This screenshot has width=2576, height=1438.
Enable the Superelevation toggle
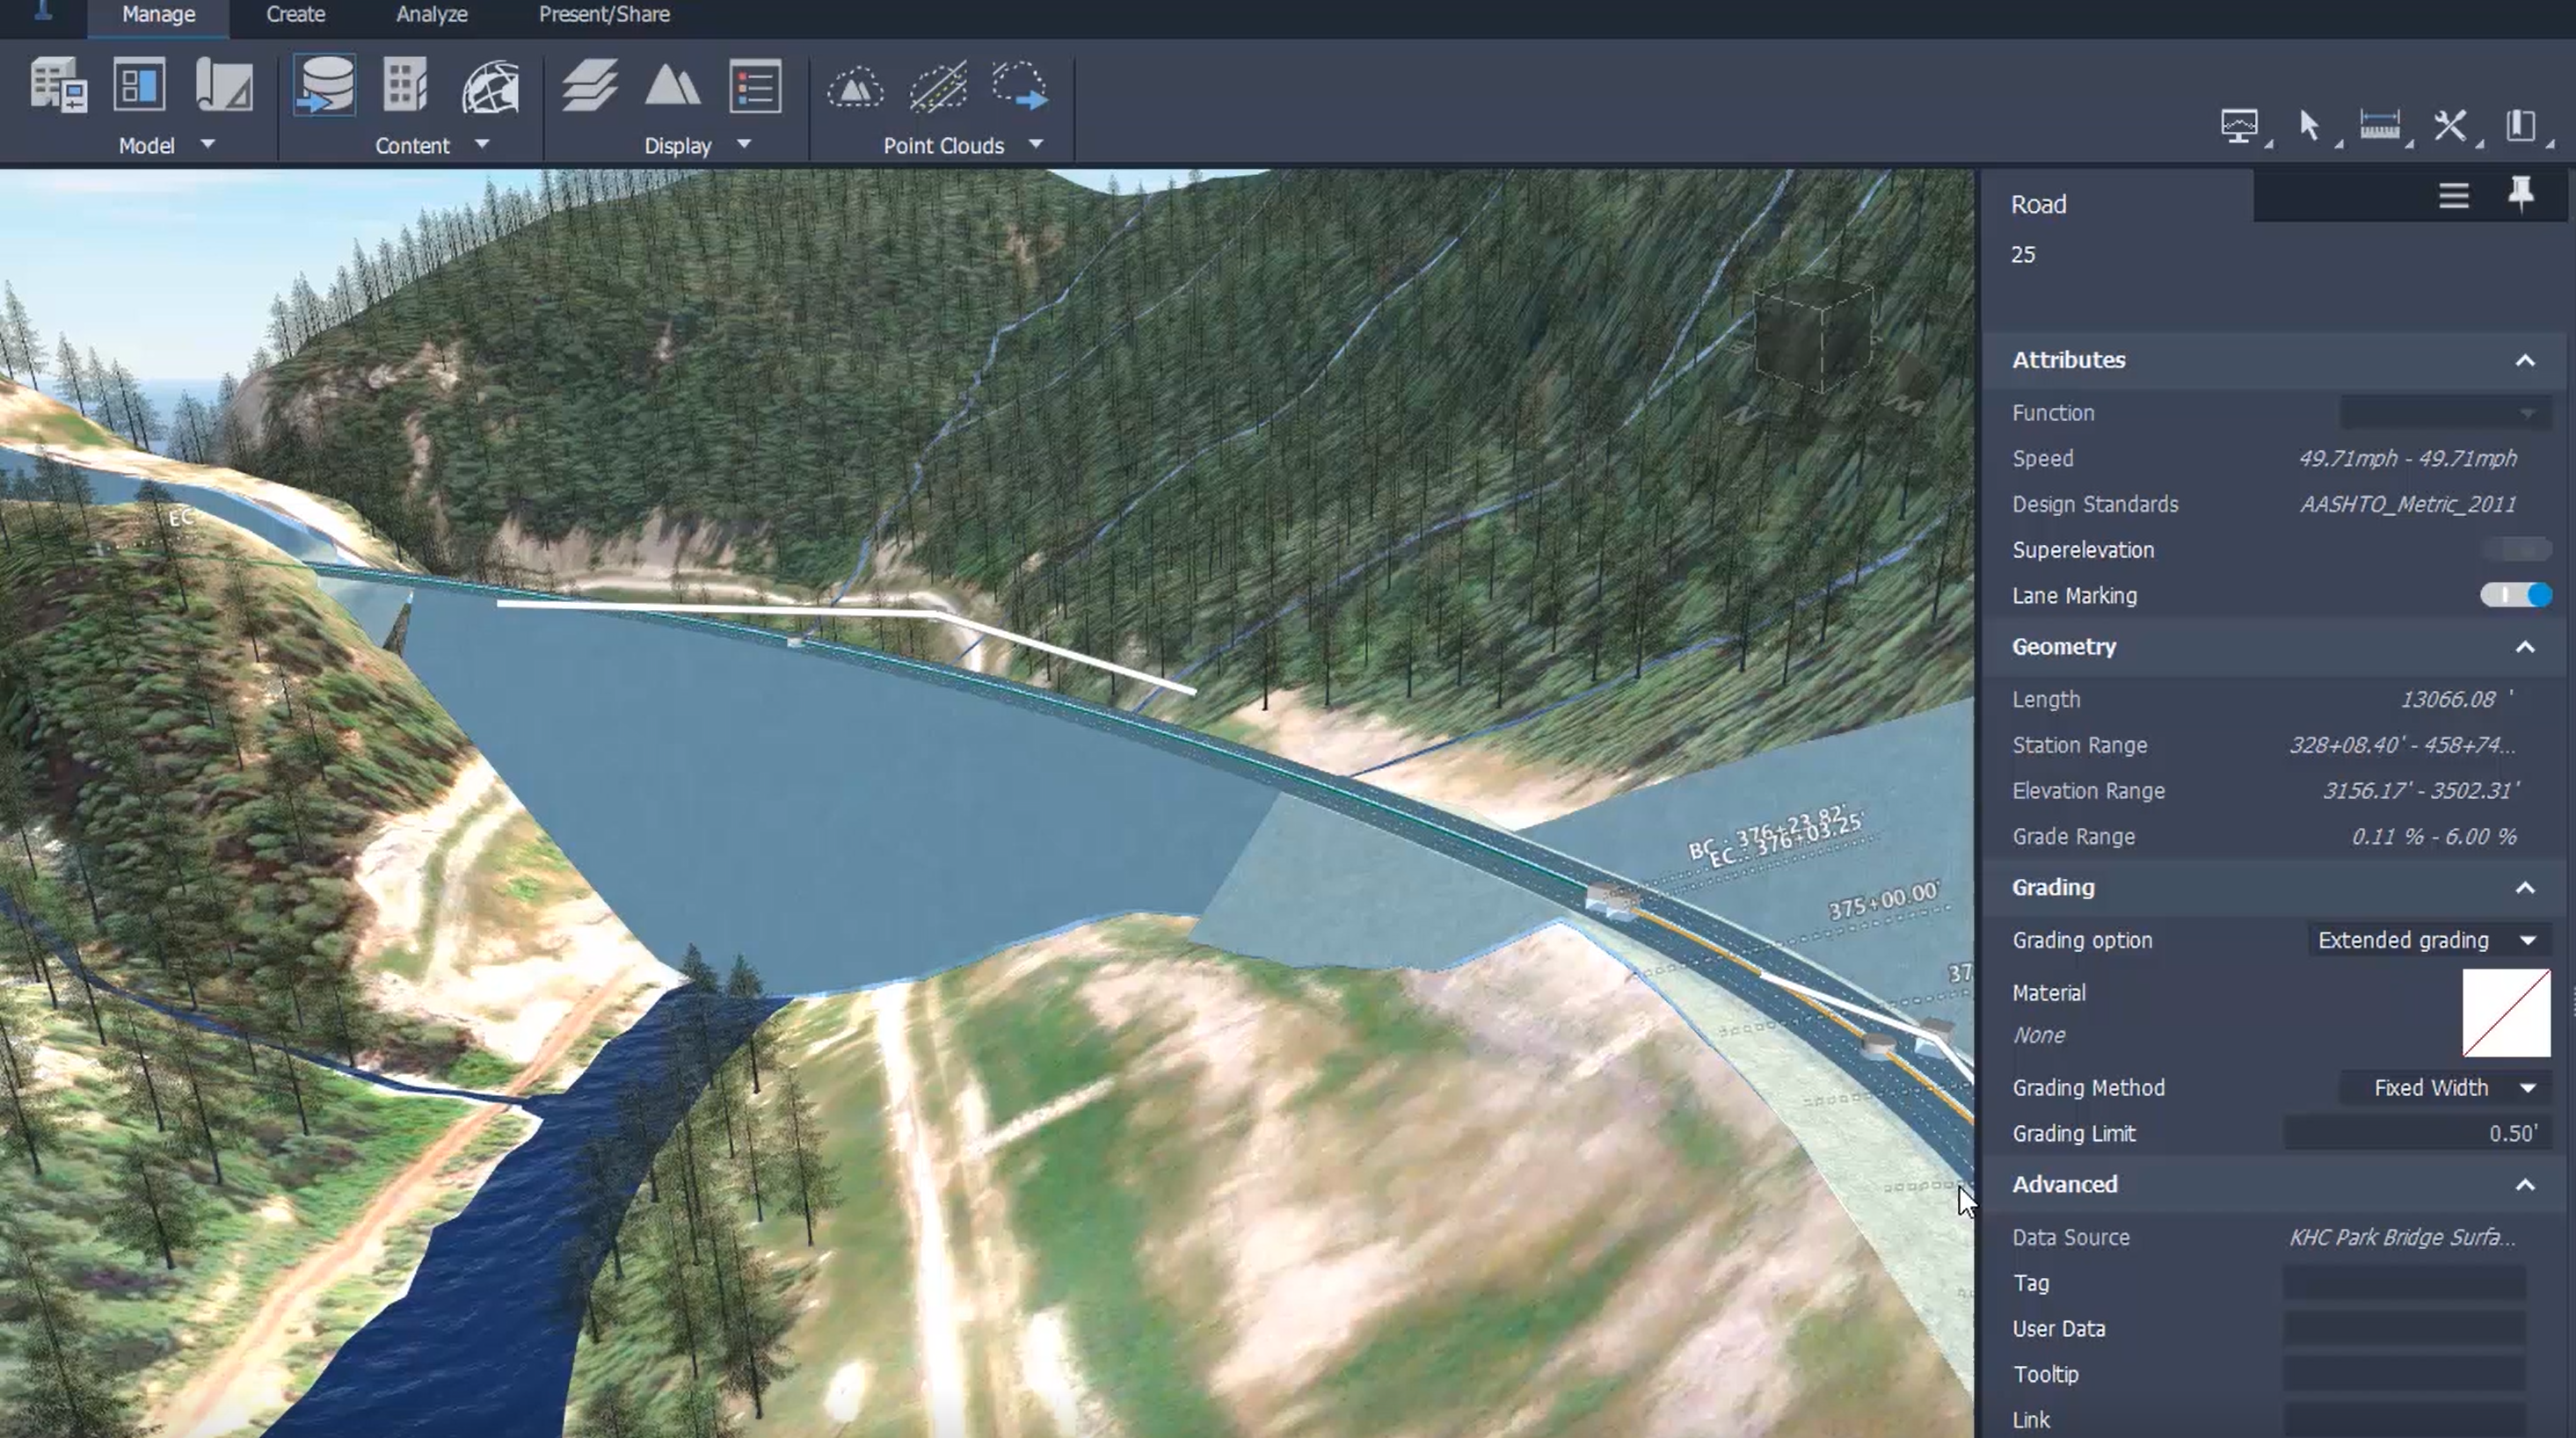click(2515, 549)
